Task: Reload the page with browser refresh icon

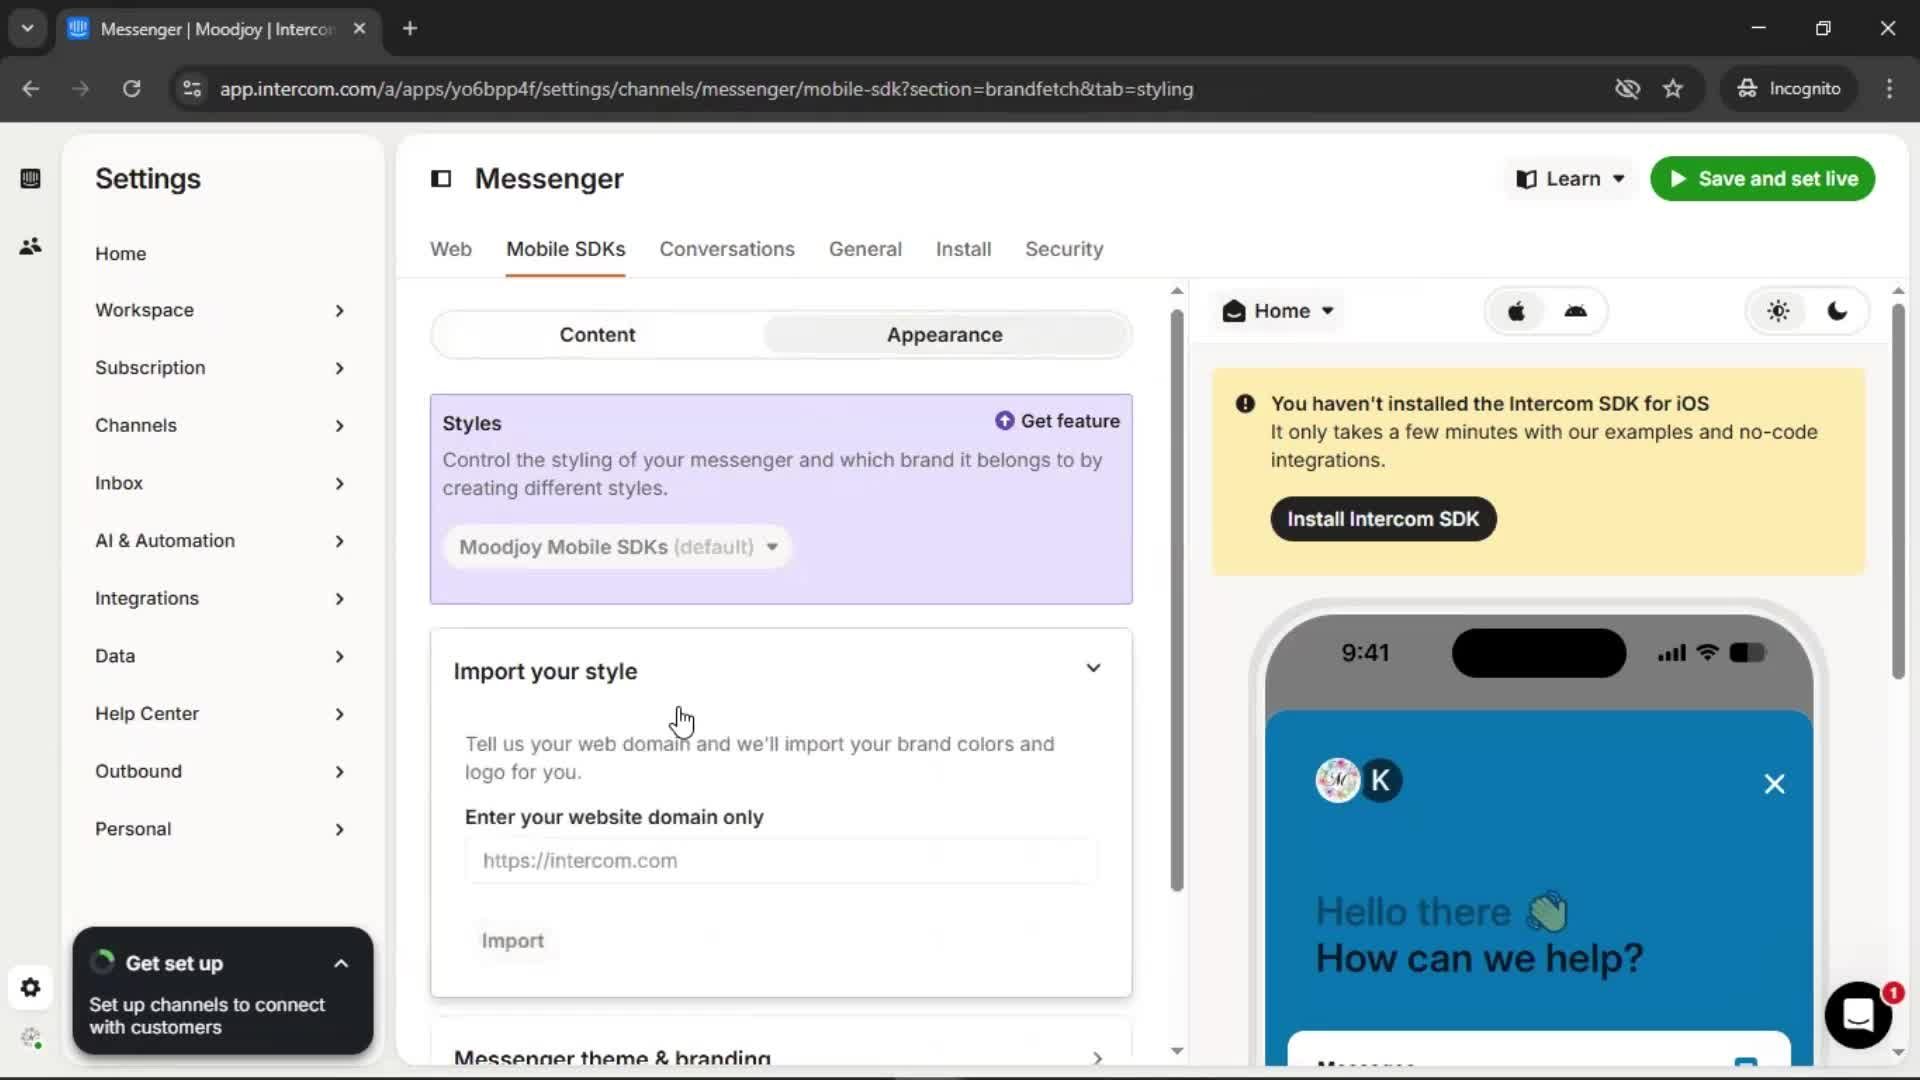Action: click(x=131, y=89)
